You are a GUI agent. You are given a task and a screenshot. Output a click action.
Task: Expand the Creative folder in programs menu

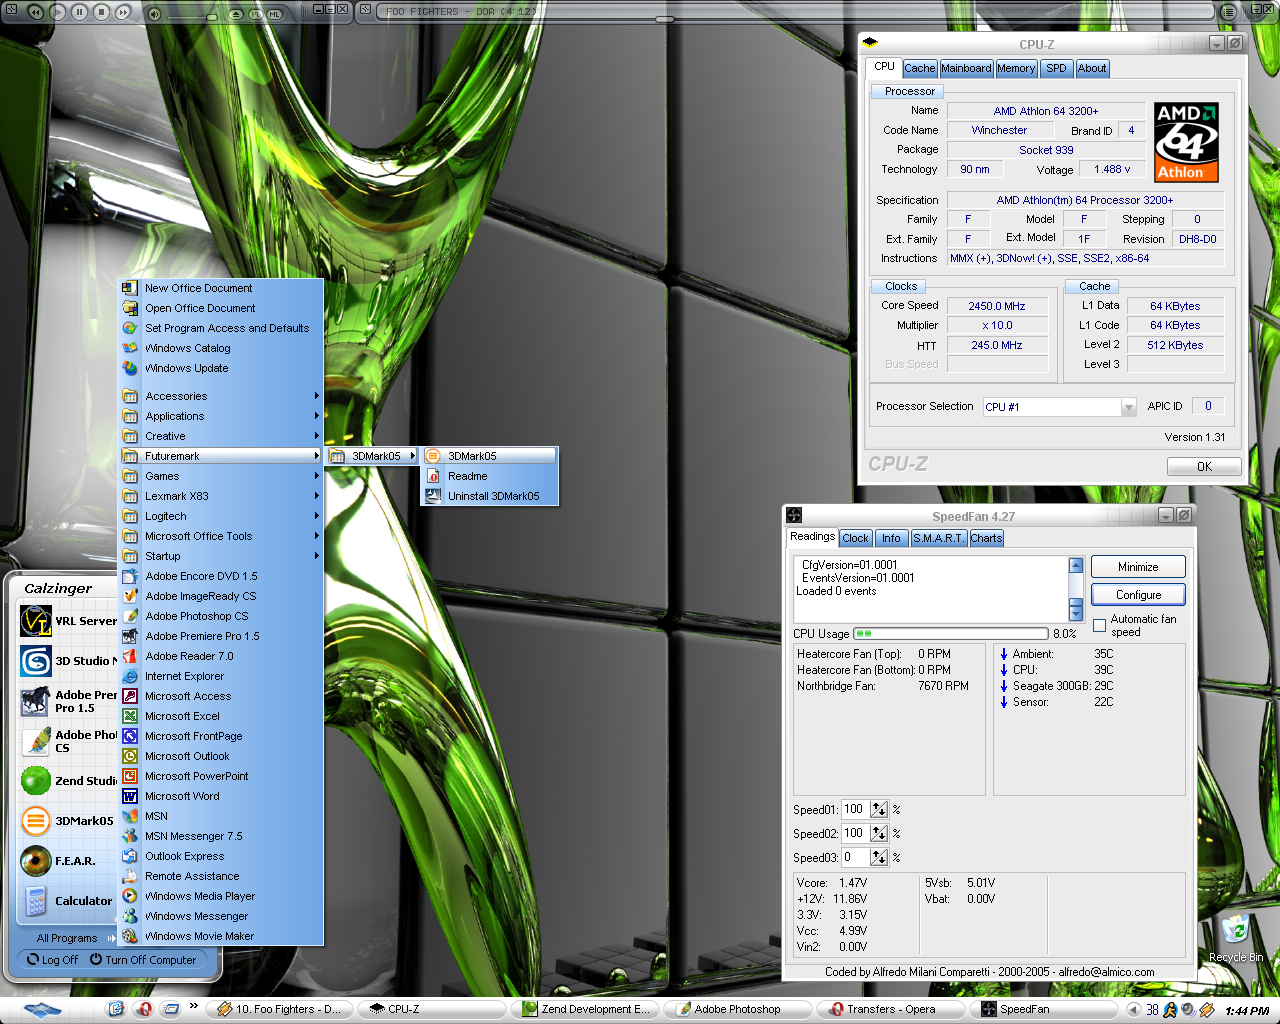(221, 436)
